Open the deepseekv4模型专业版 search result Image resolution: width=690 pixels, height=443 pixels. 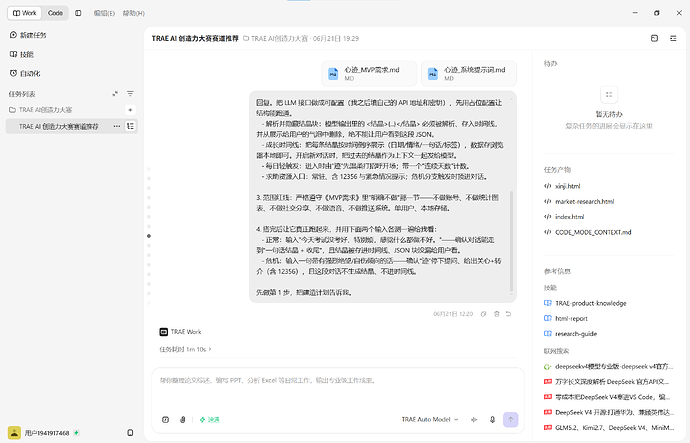point(609,366)
